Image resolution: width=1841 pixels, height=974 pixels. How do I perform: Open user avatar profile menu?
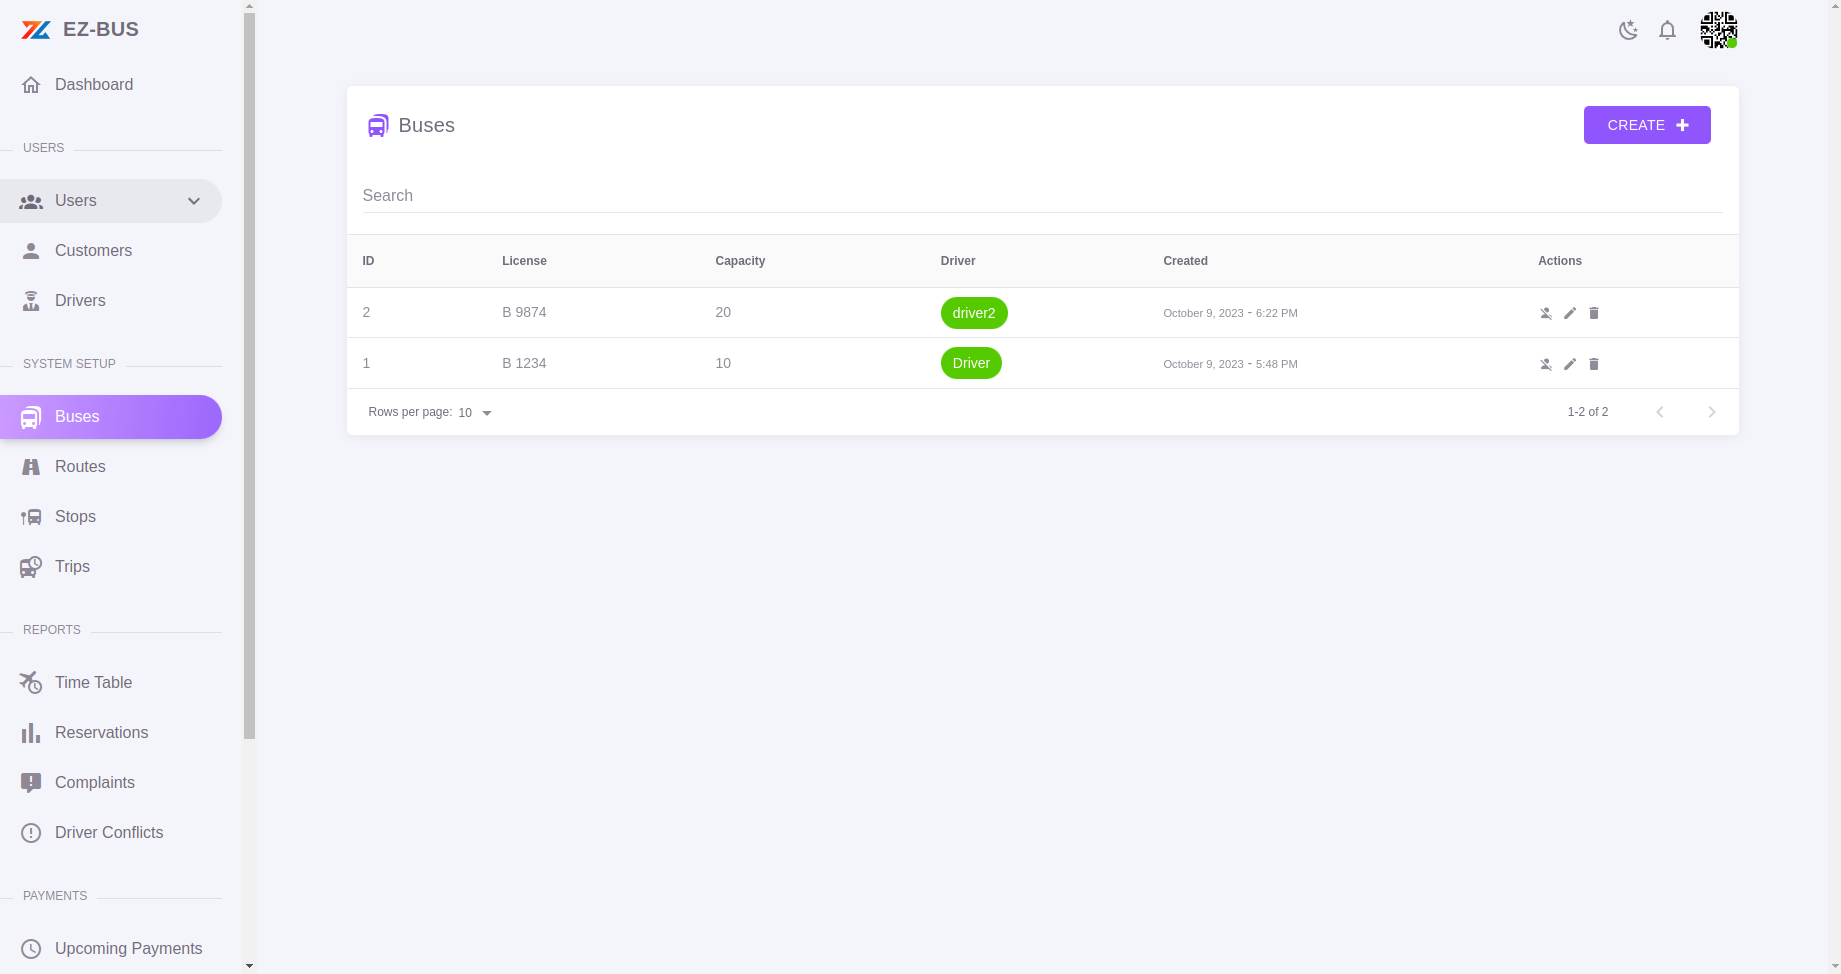(x=1719, y=30)
